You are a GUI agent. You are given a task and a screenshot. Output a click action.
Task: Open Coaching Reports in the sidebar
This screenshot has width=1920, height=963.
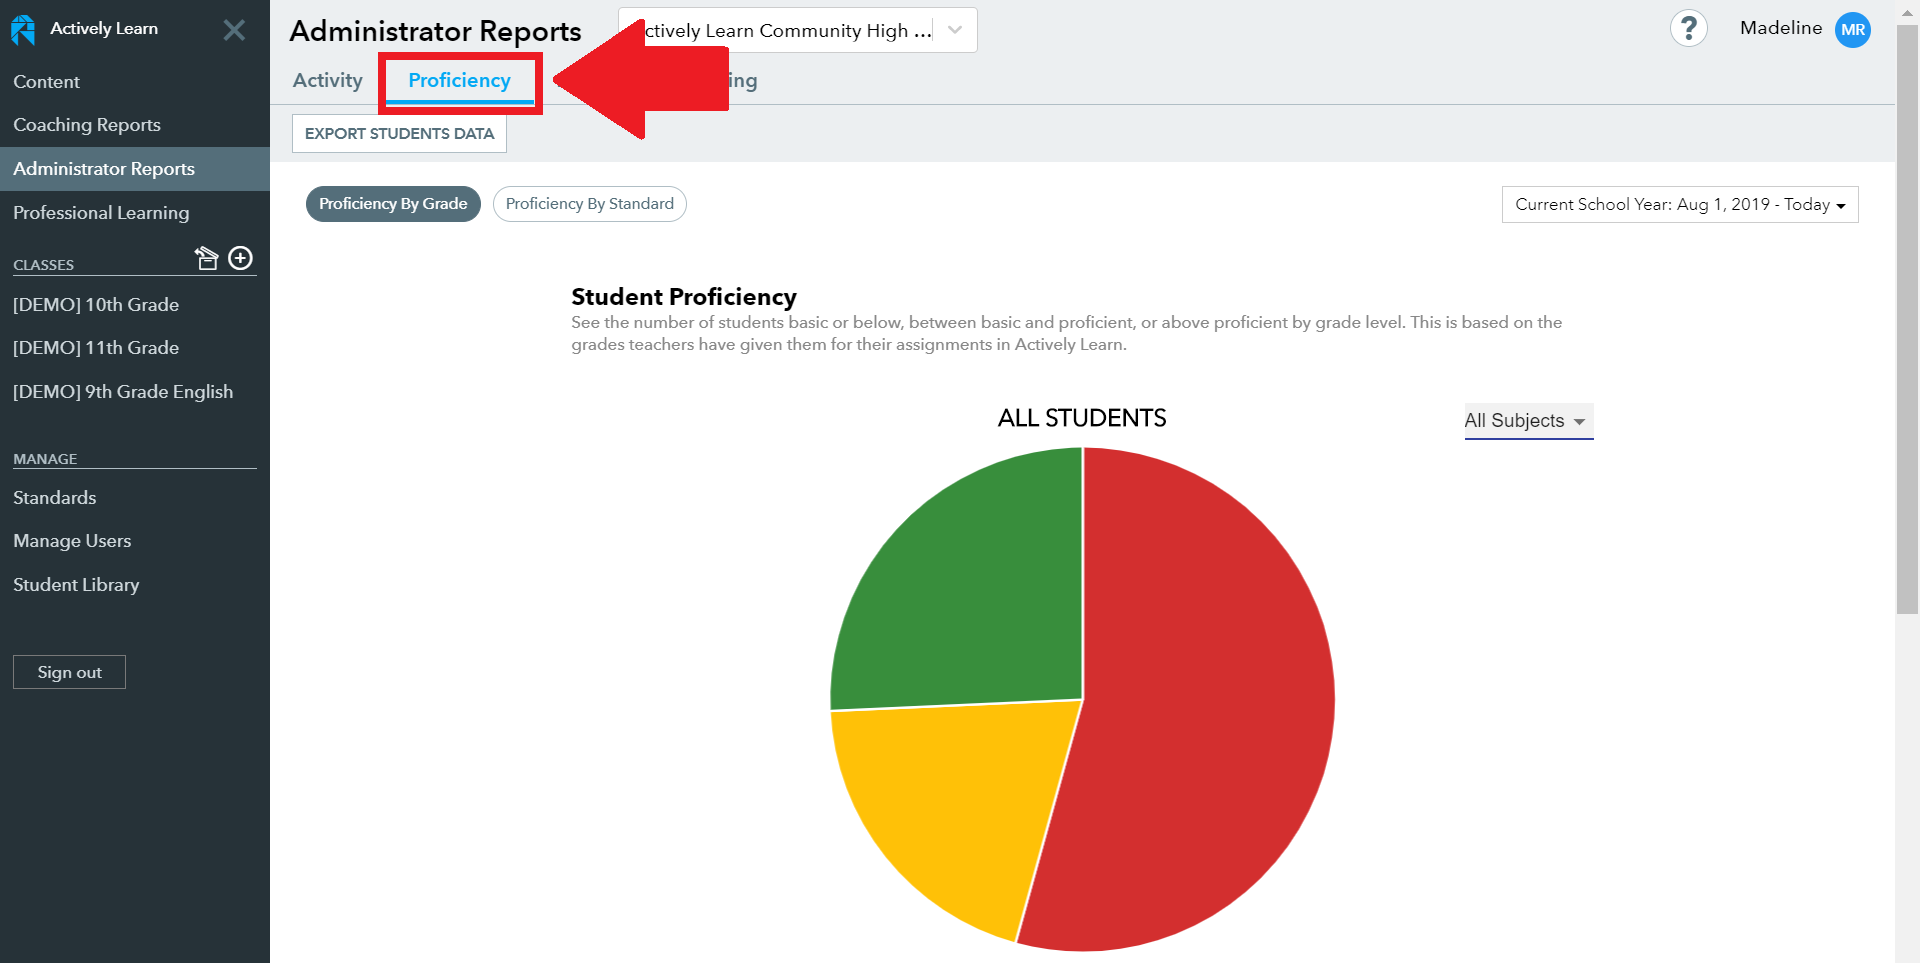(87, 124)
